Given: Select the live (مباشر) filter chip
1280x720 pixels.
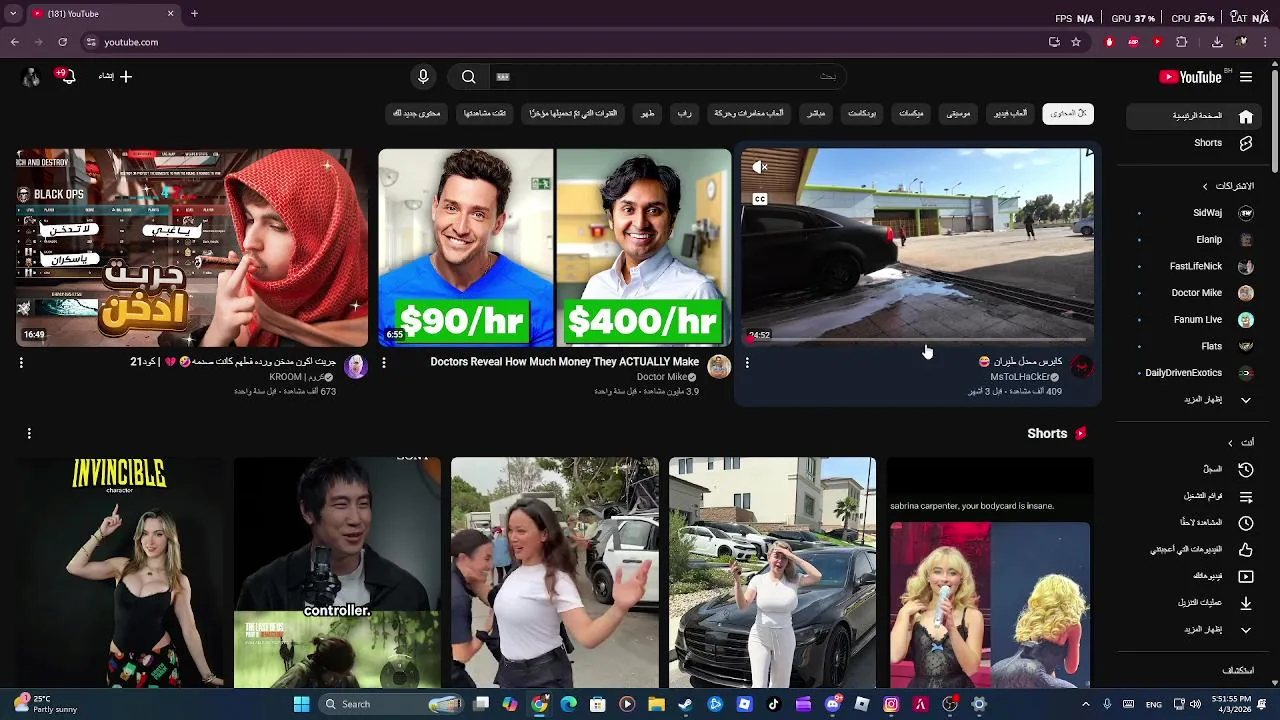Looking at the screenshot, I should (x=817, y=114).
